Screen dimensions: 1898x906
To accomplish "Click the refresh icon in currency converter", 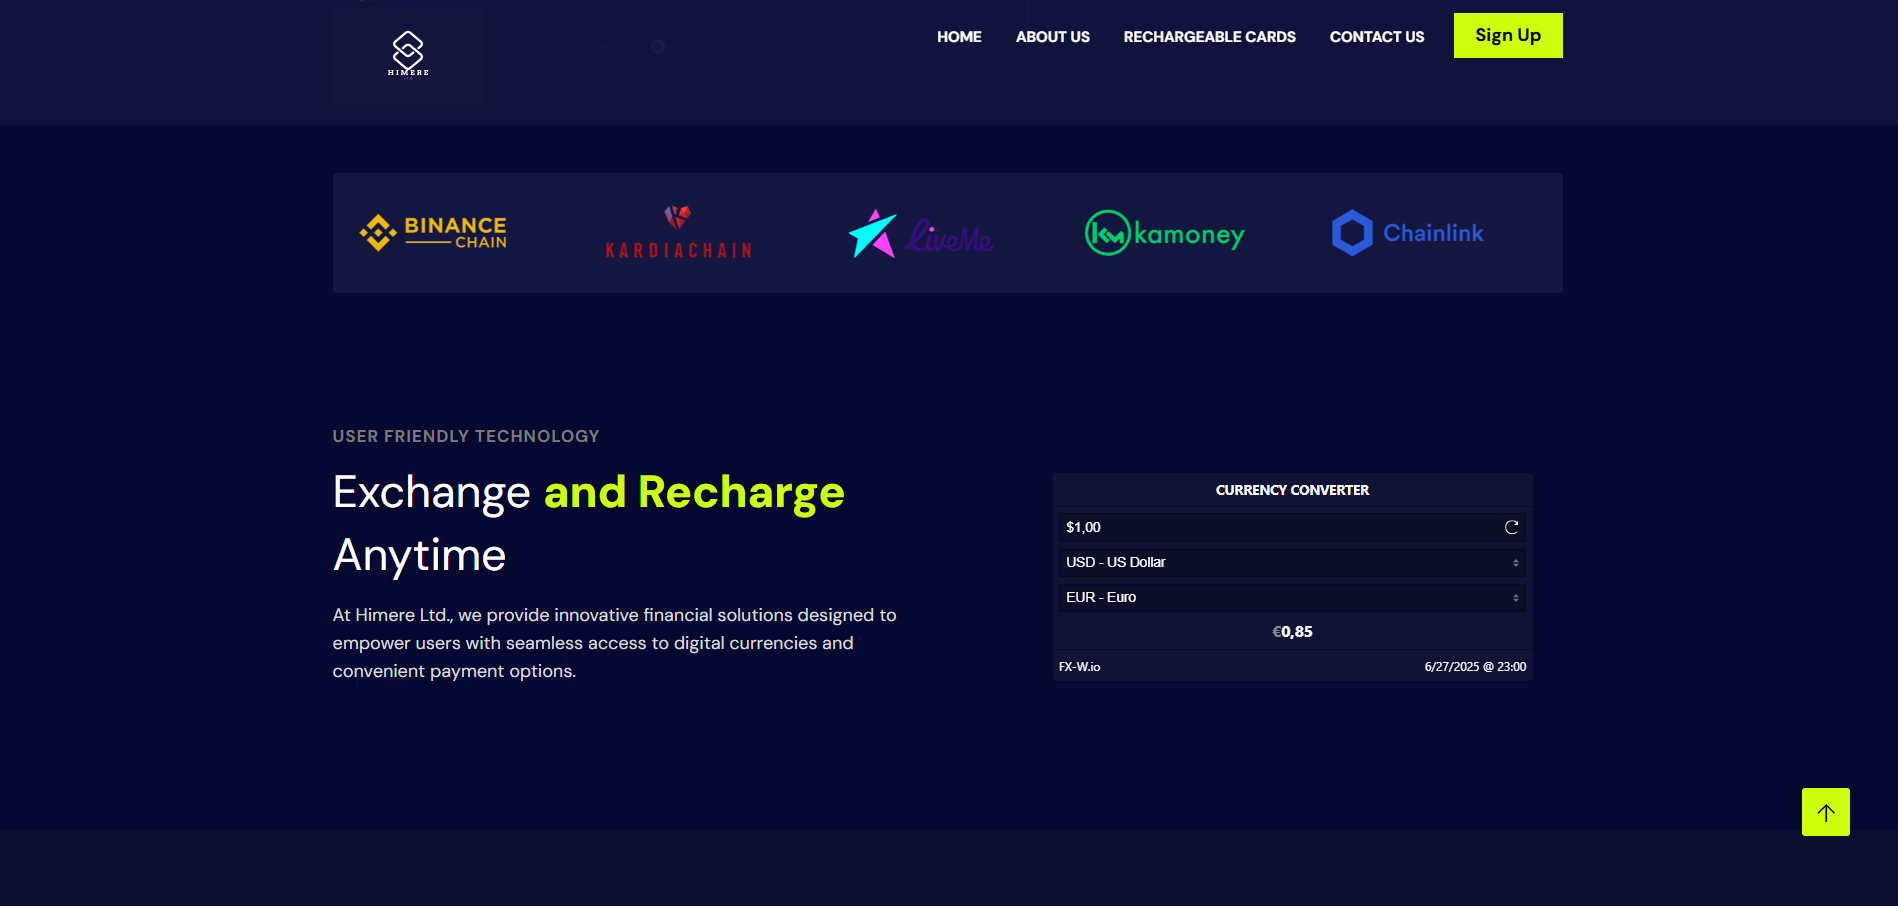I will coord(1511,527).
